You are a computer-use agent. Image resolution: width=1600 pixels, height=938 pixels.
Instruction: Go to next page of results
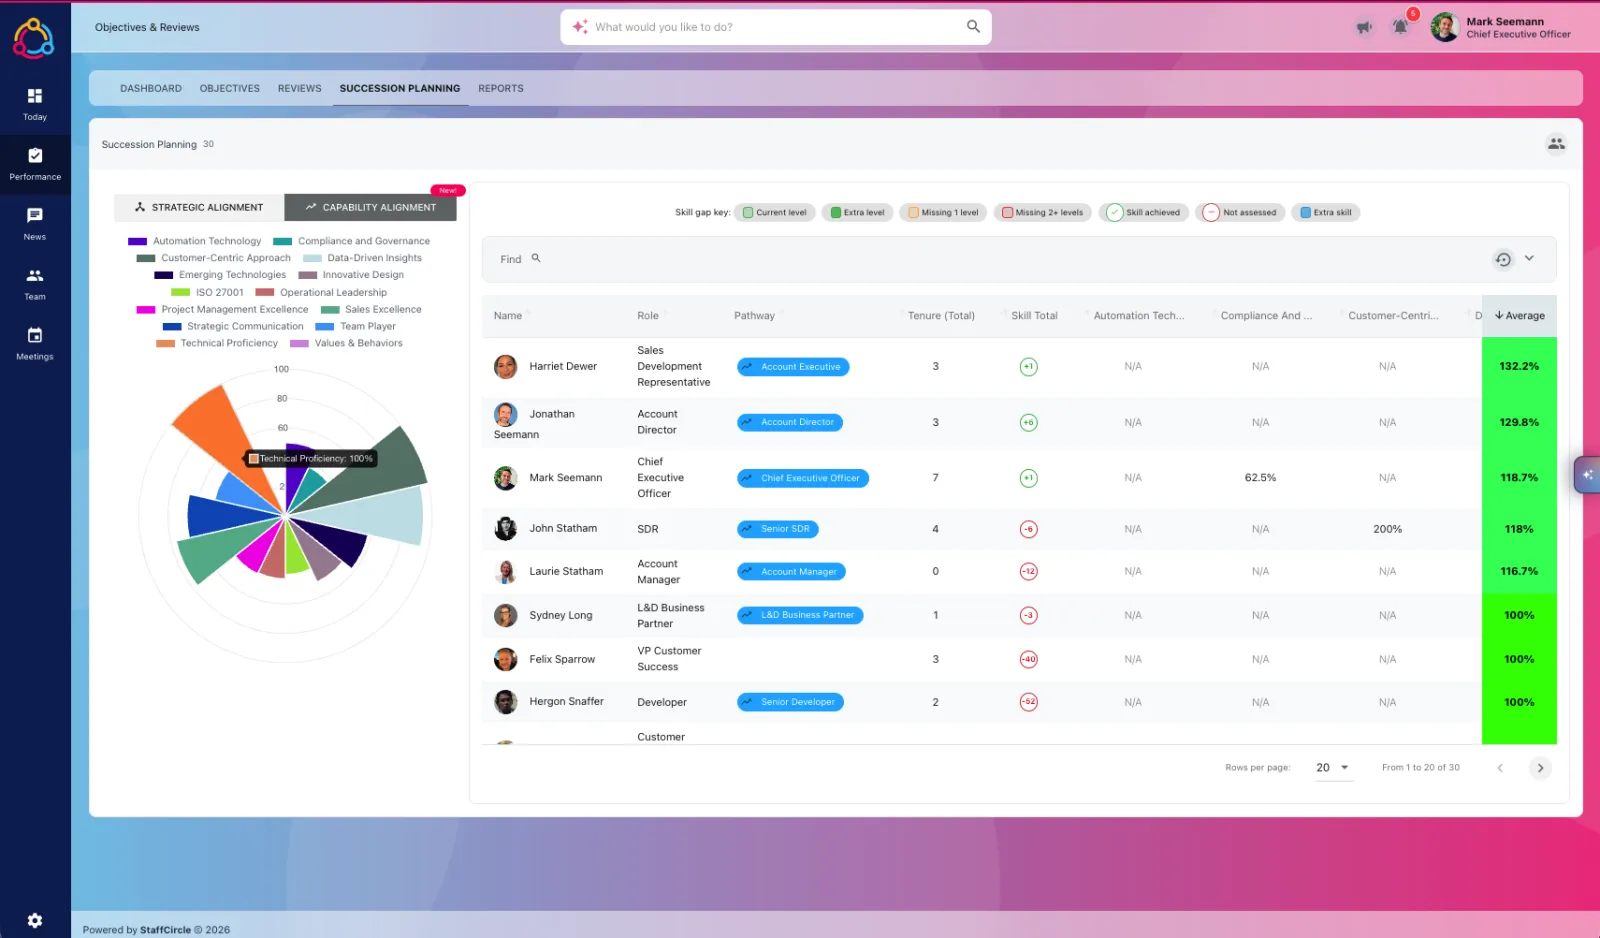(x=1540, y=768)
